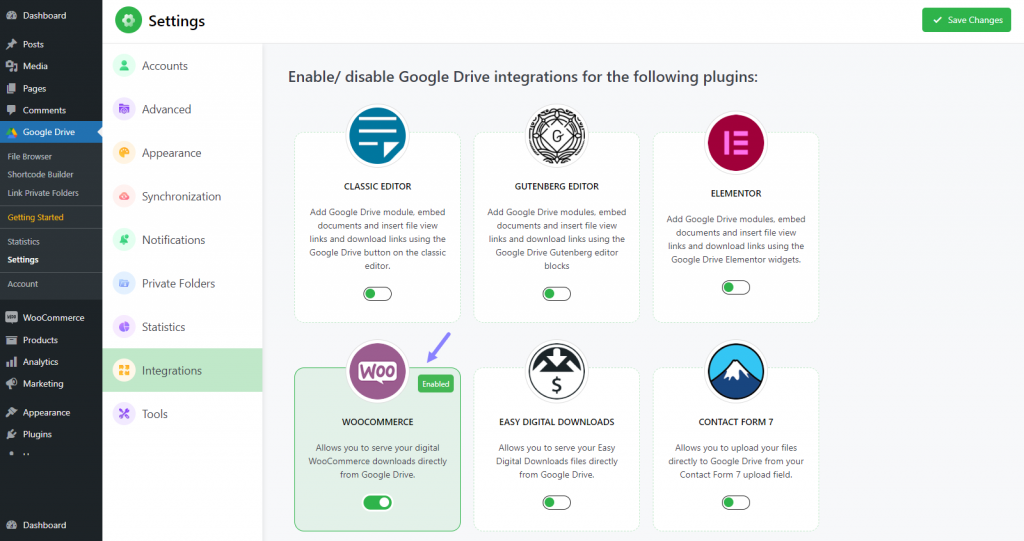Click the WooCommerce purple logo icon
The height and width of the screenshot is (541, 1024).
[377, 371]
